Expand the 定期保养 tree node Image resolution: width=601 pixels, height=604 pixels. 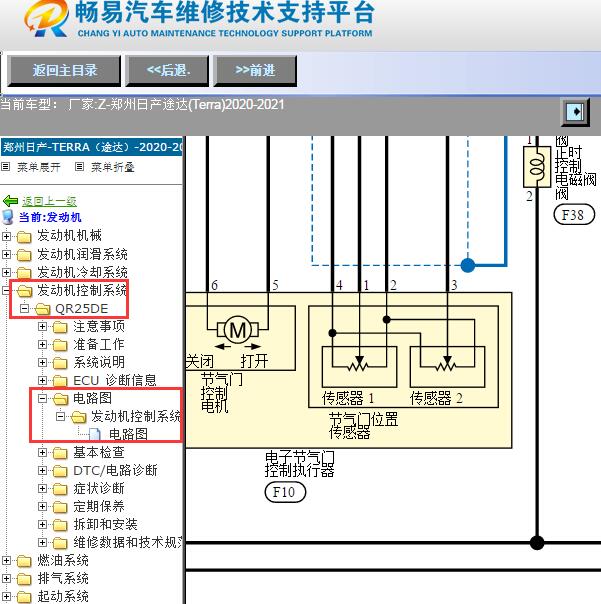42,507
